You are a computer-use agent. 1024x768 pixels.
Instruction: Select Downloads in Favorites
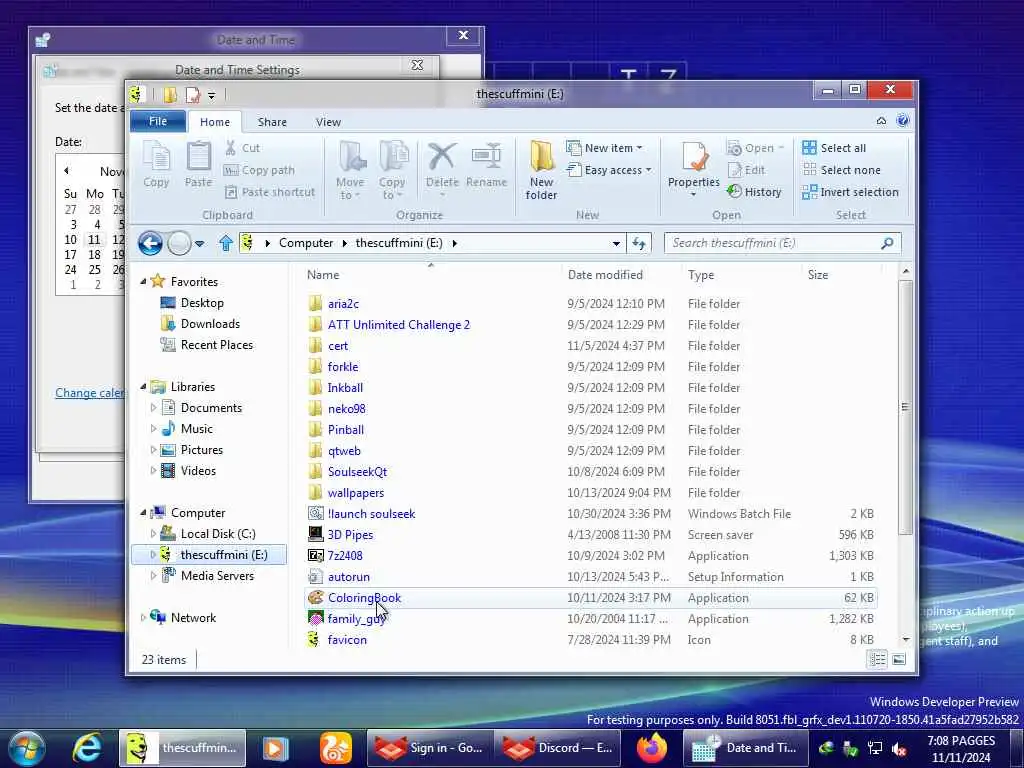pos(210,324)
